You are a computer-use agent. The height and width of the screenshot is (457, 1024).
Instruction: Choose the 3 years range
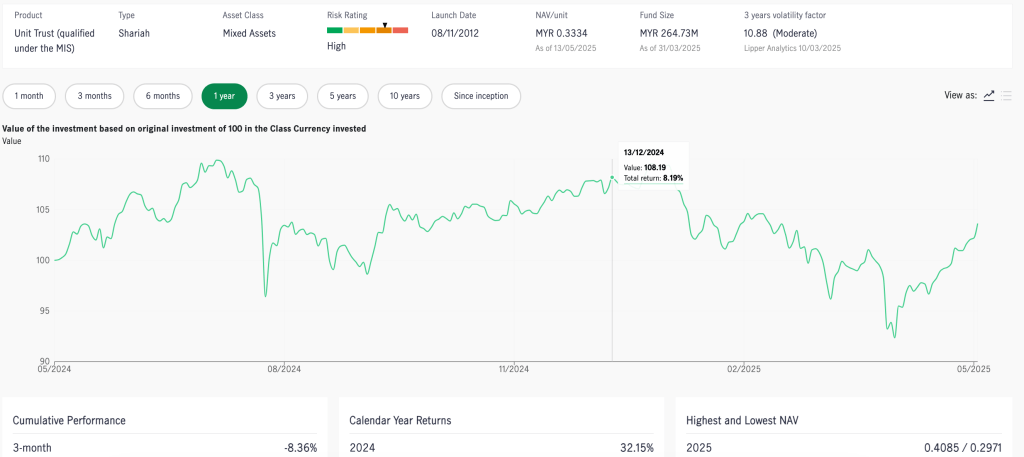(282, 96)
